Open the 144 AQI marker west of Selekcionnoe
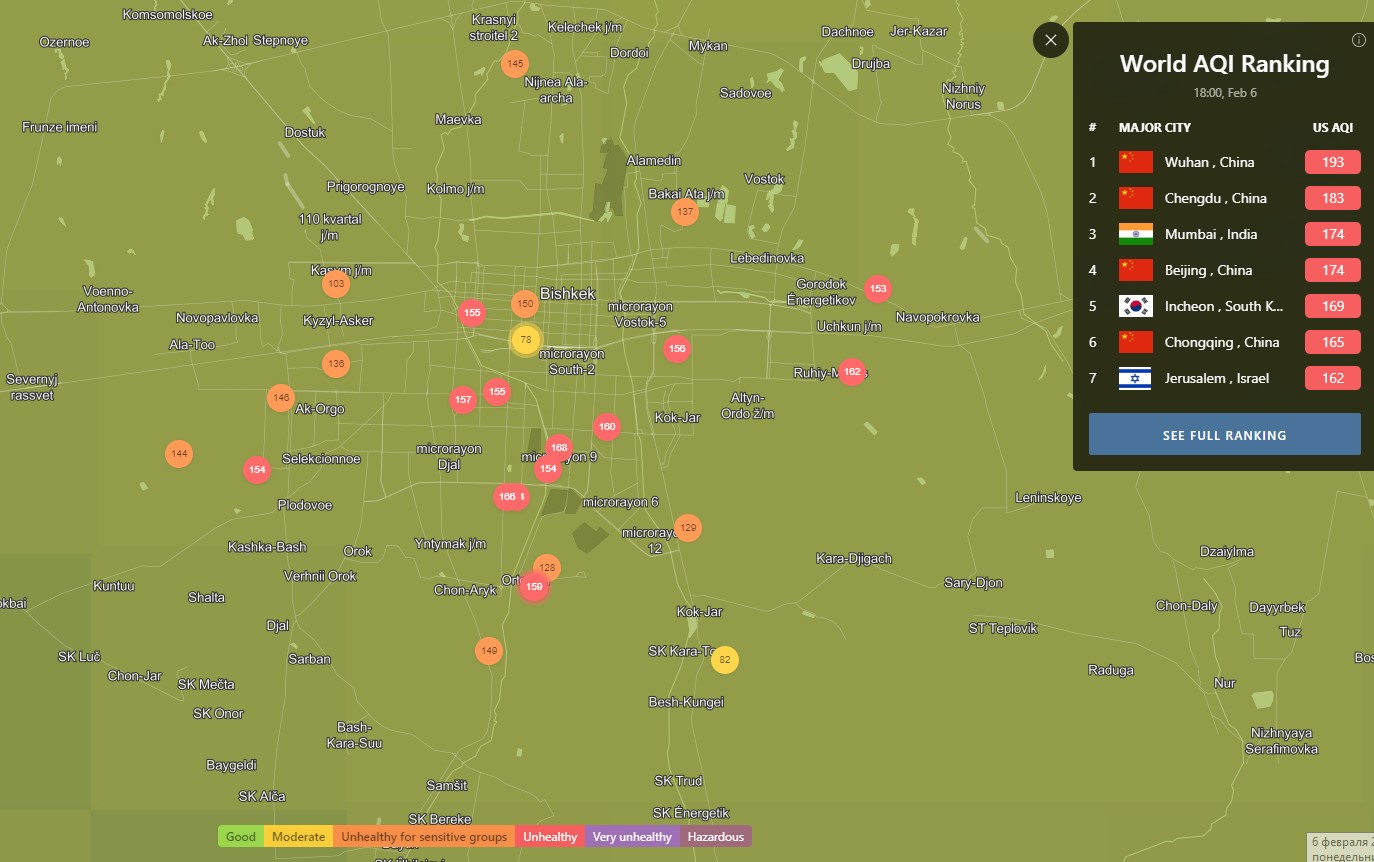The width and height of the screenshot is (1374, 862). (179, 454)
